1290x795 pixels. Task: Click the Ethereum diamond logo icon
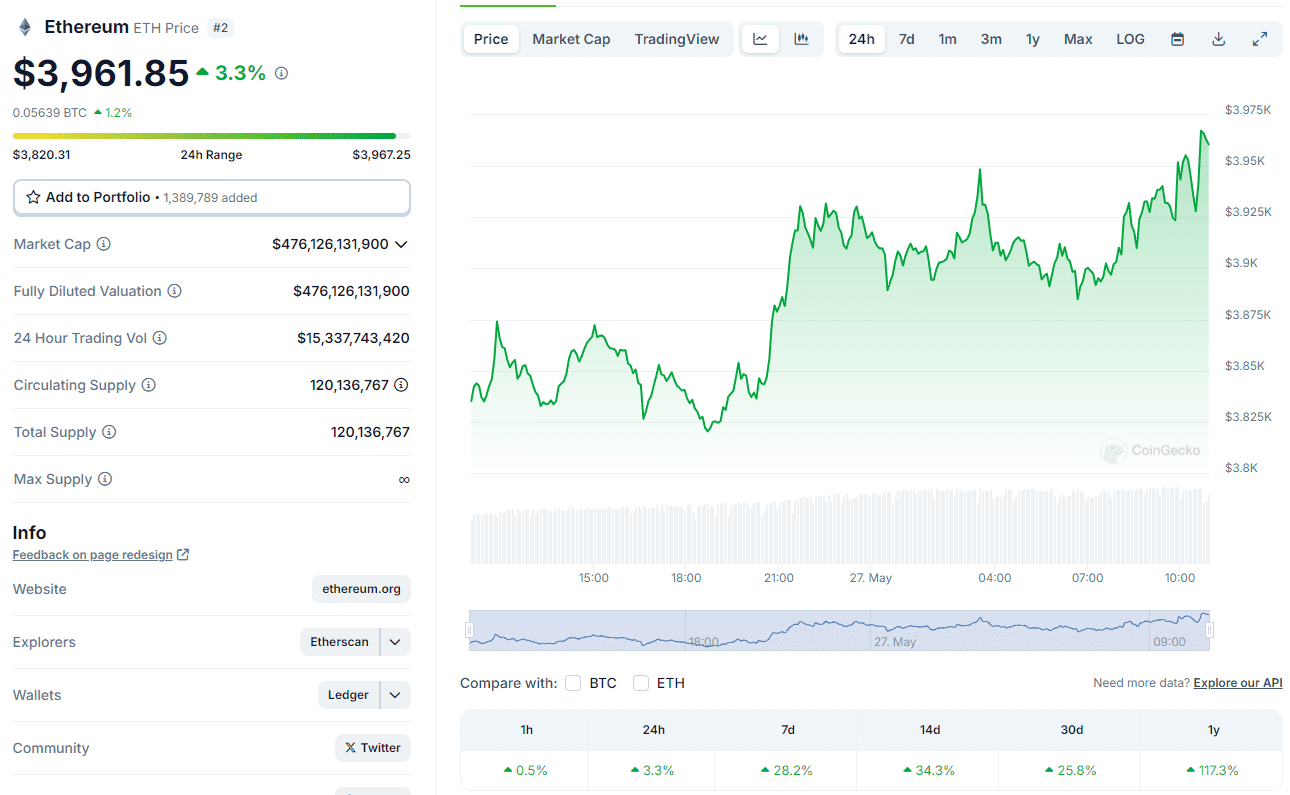25,27
